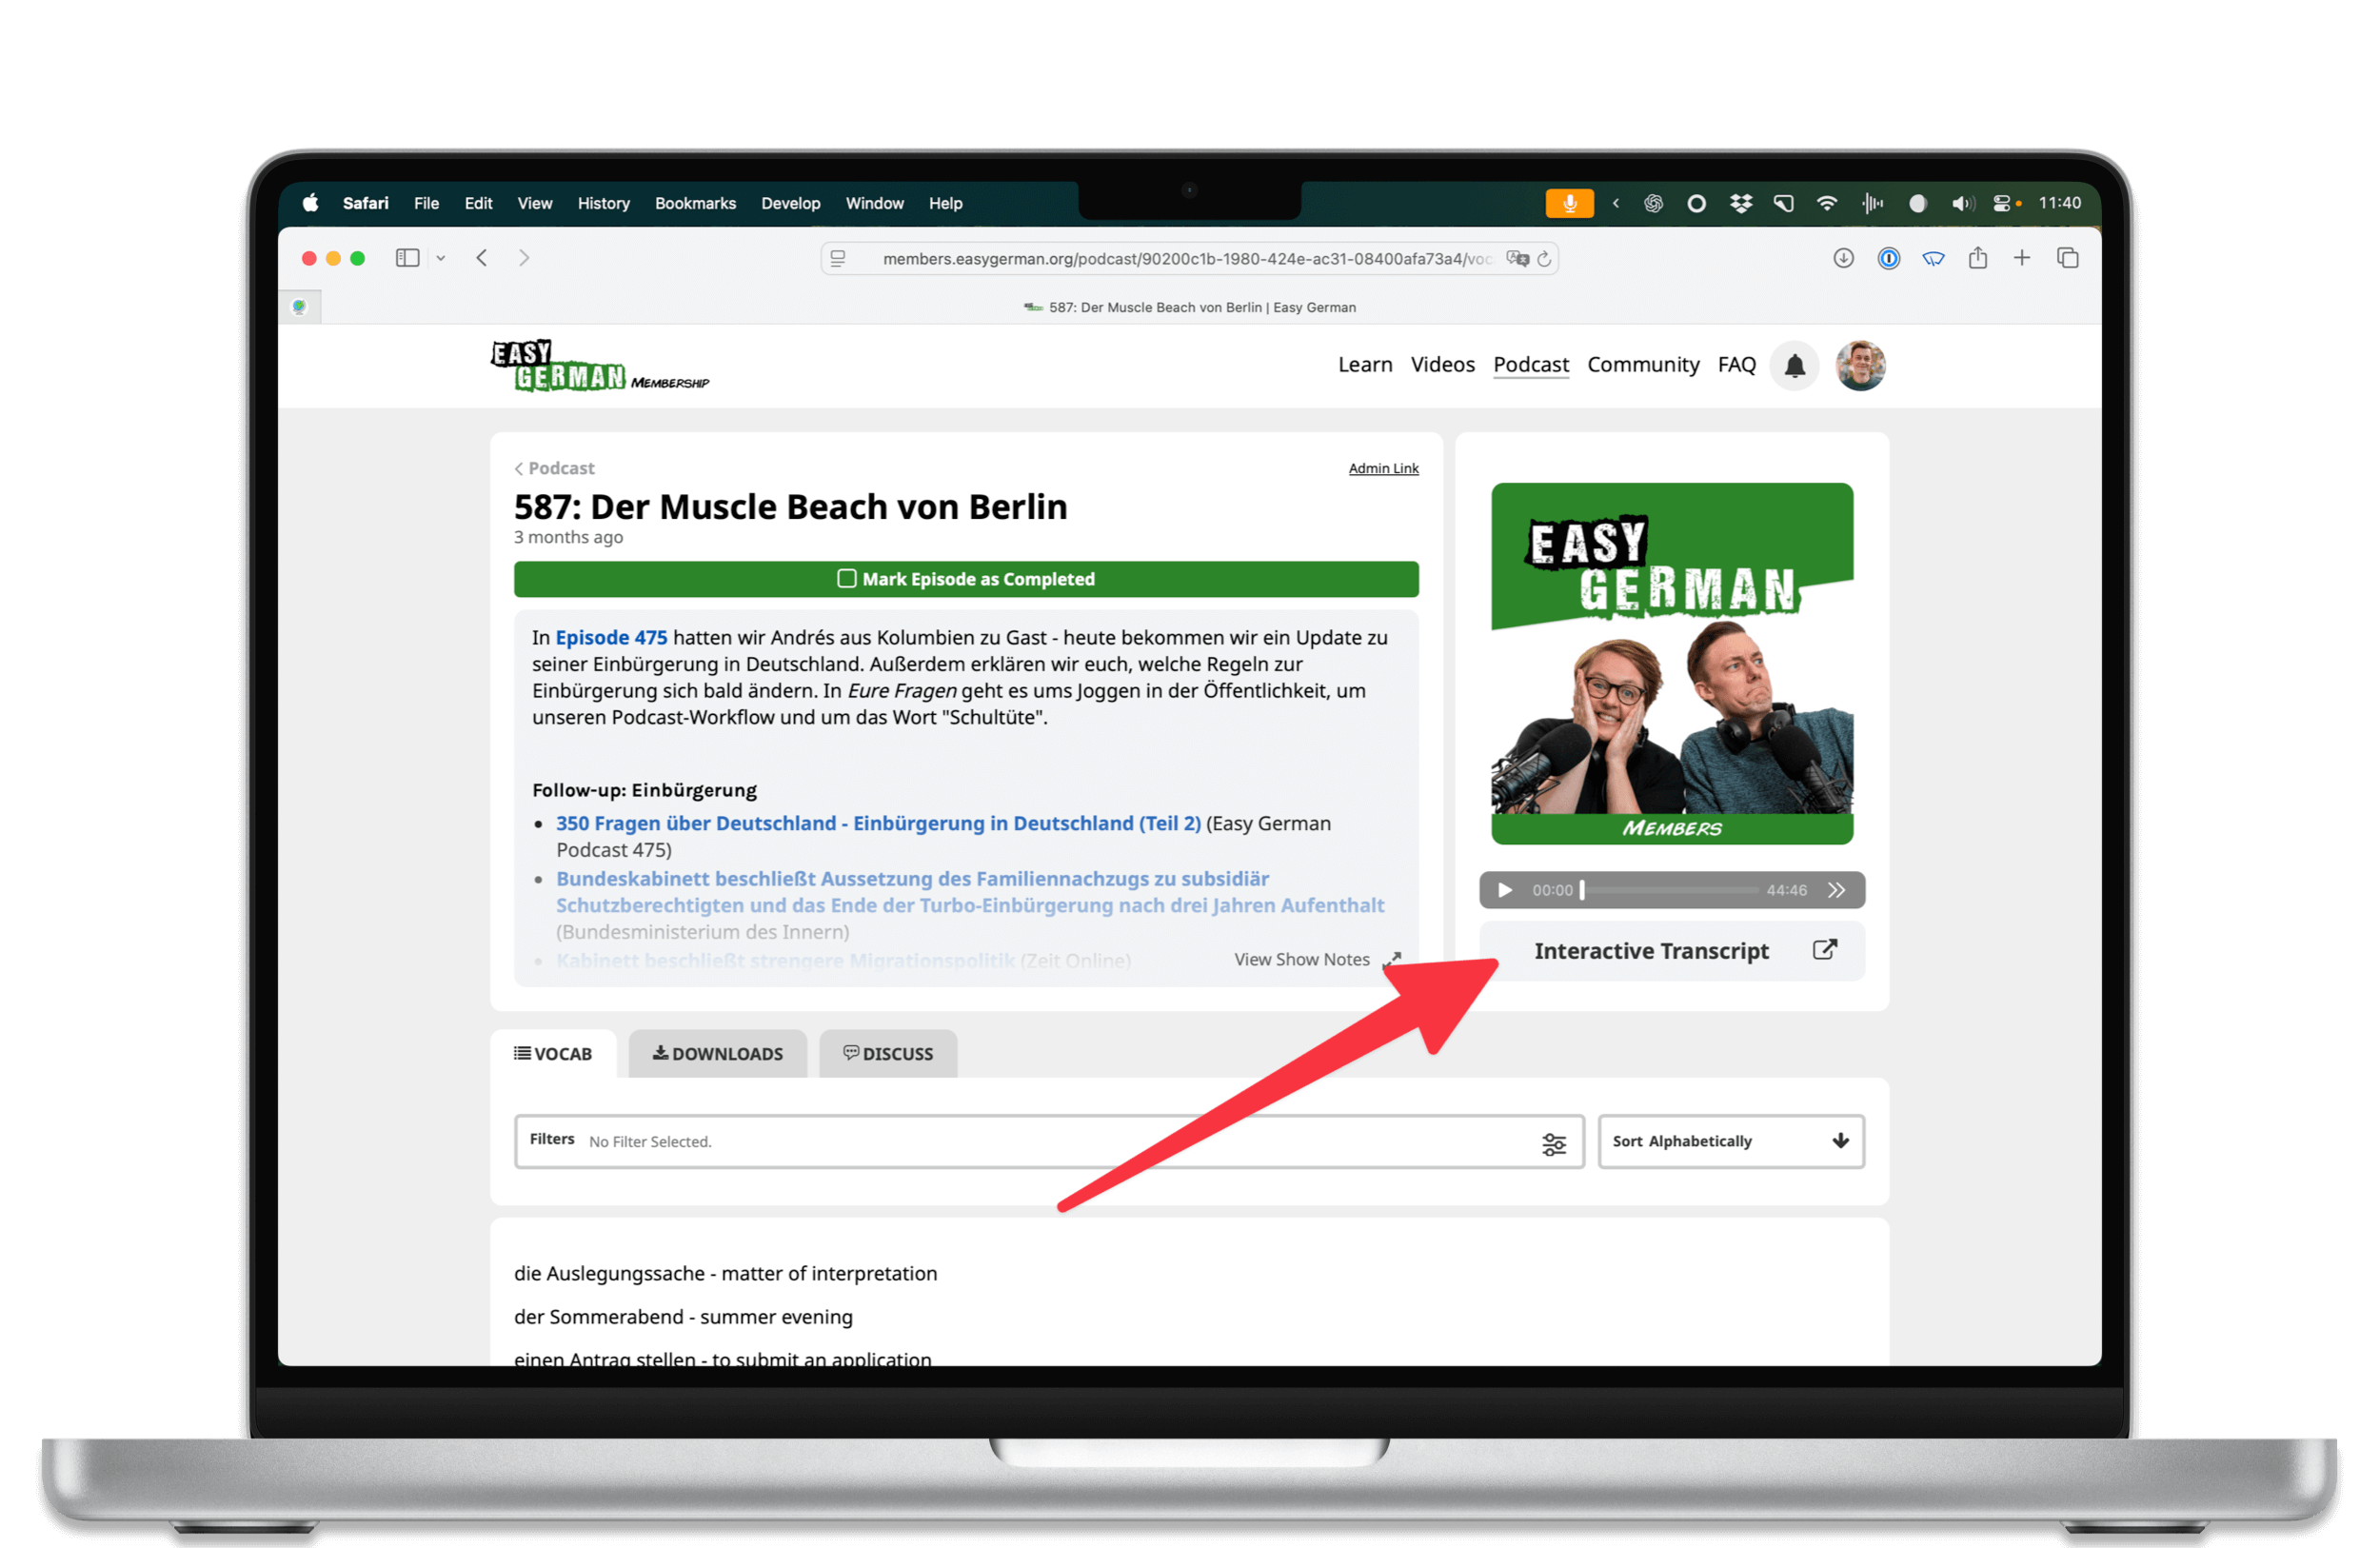Open the 1Password extension

coord(1888,258)
